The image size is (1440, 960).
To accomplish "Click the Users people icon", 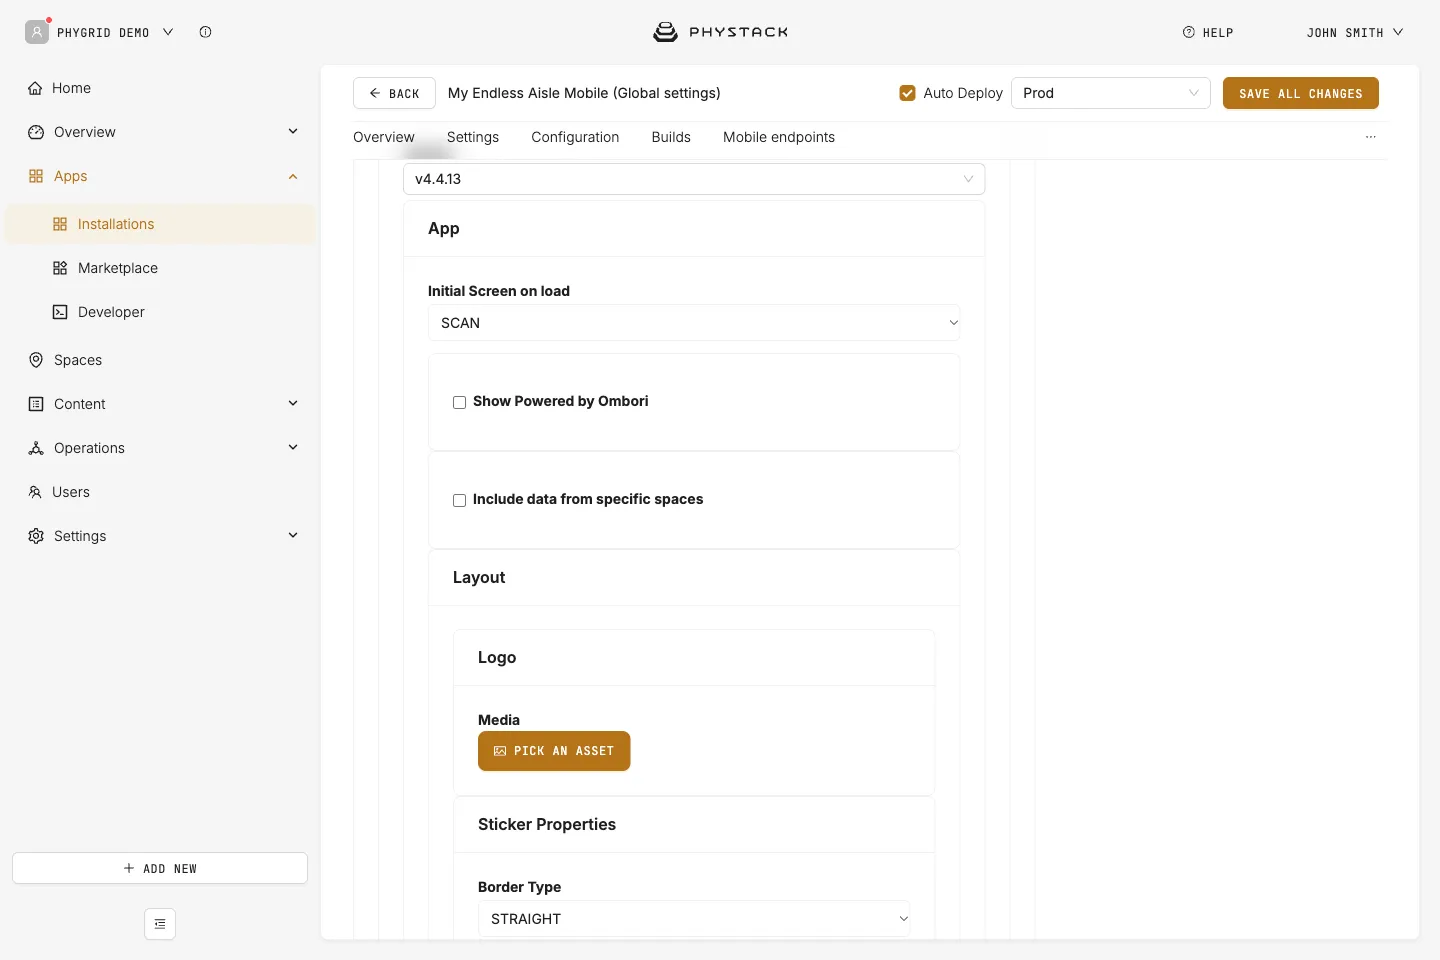I will coord(35,492).
